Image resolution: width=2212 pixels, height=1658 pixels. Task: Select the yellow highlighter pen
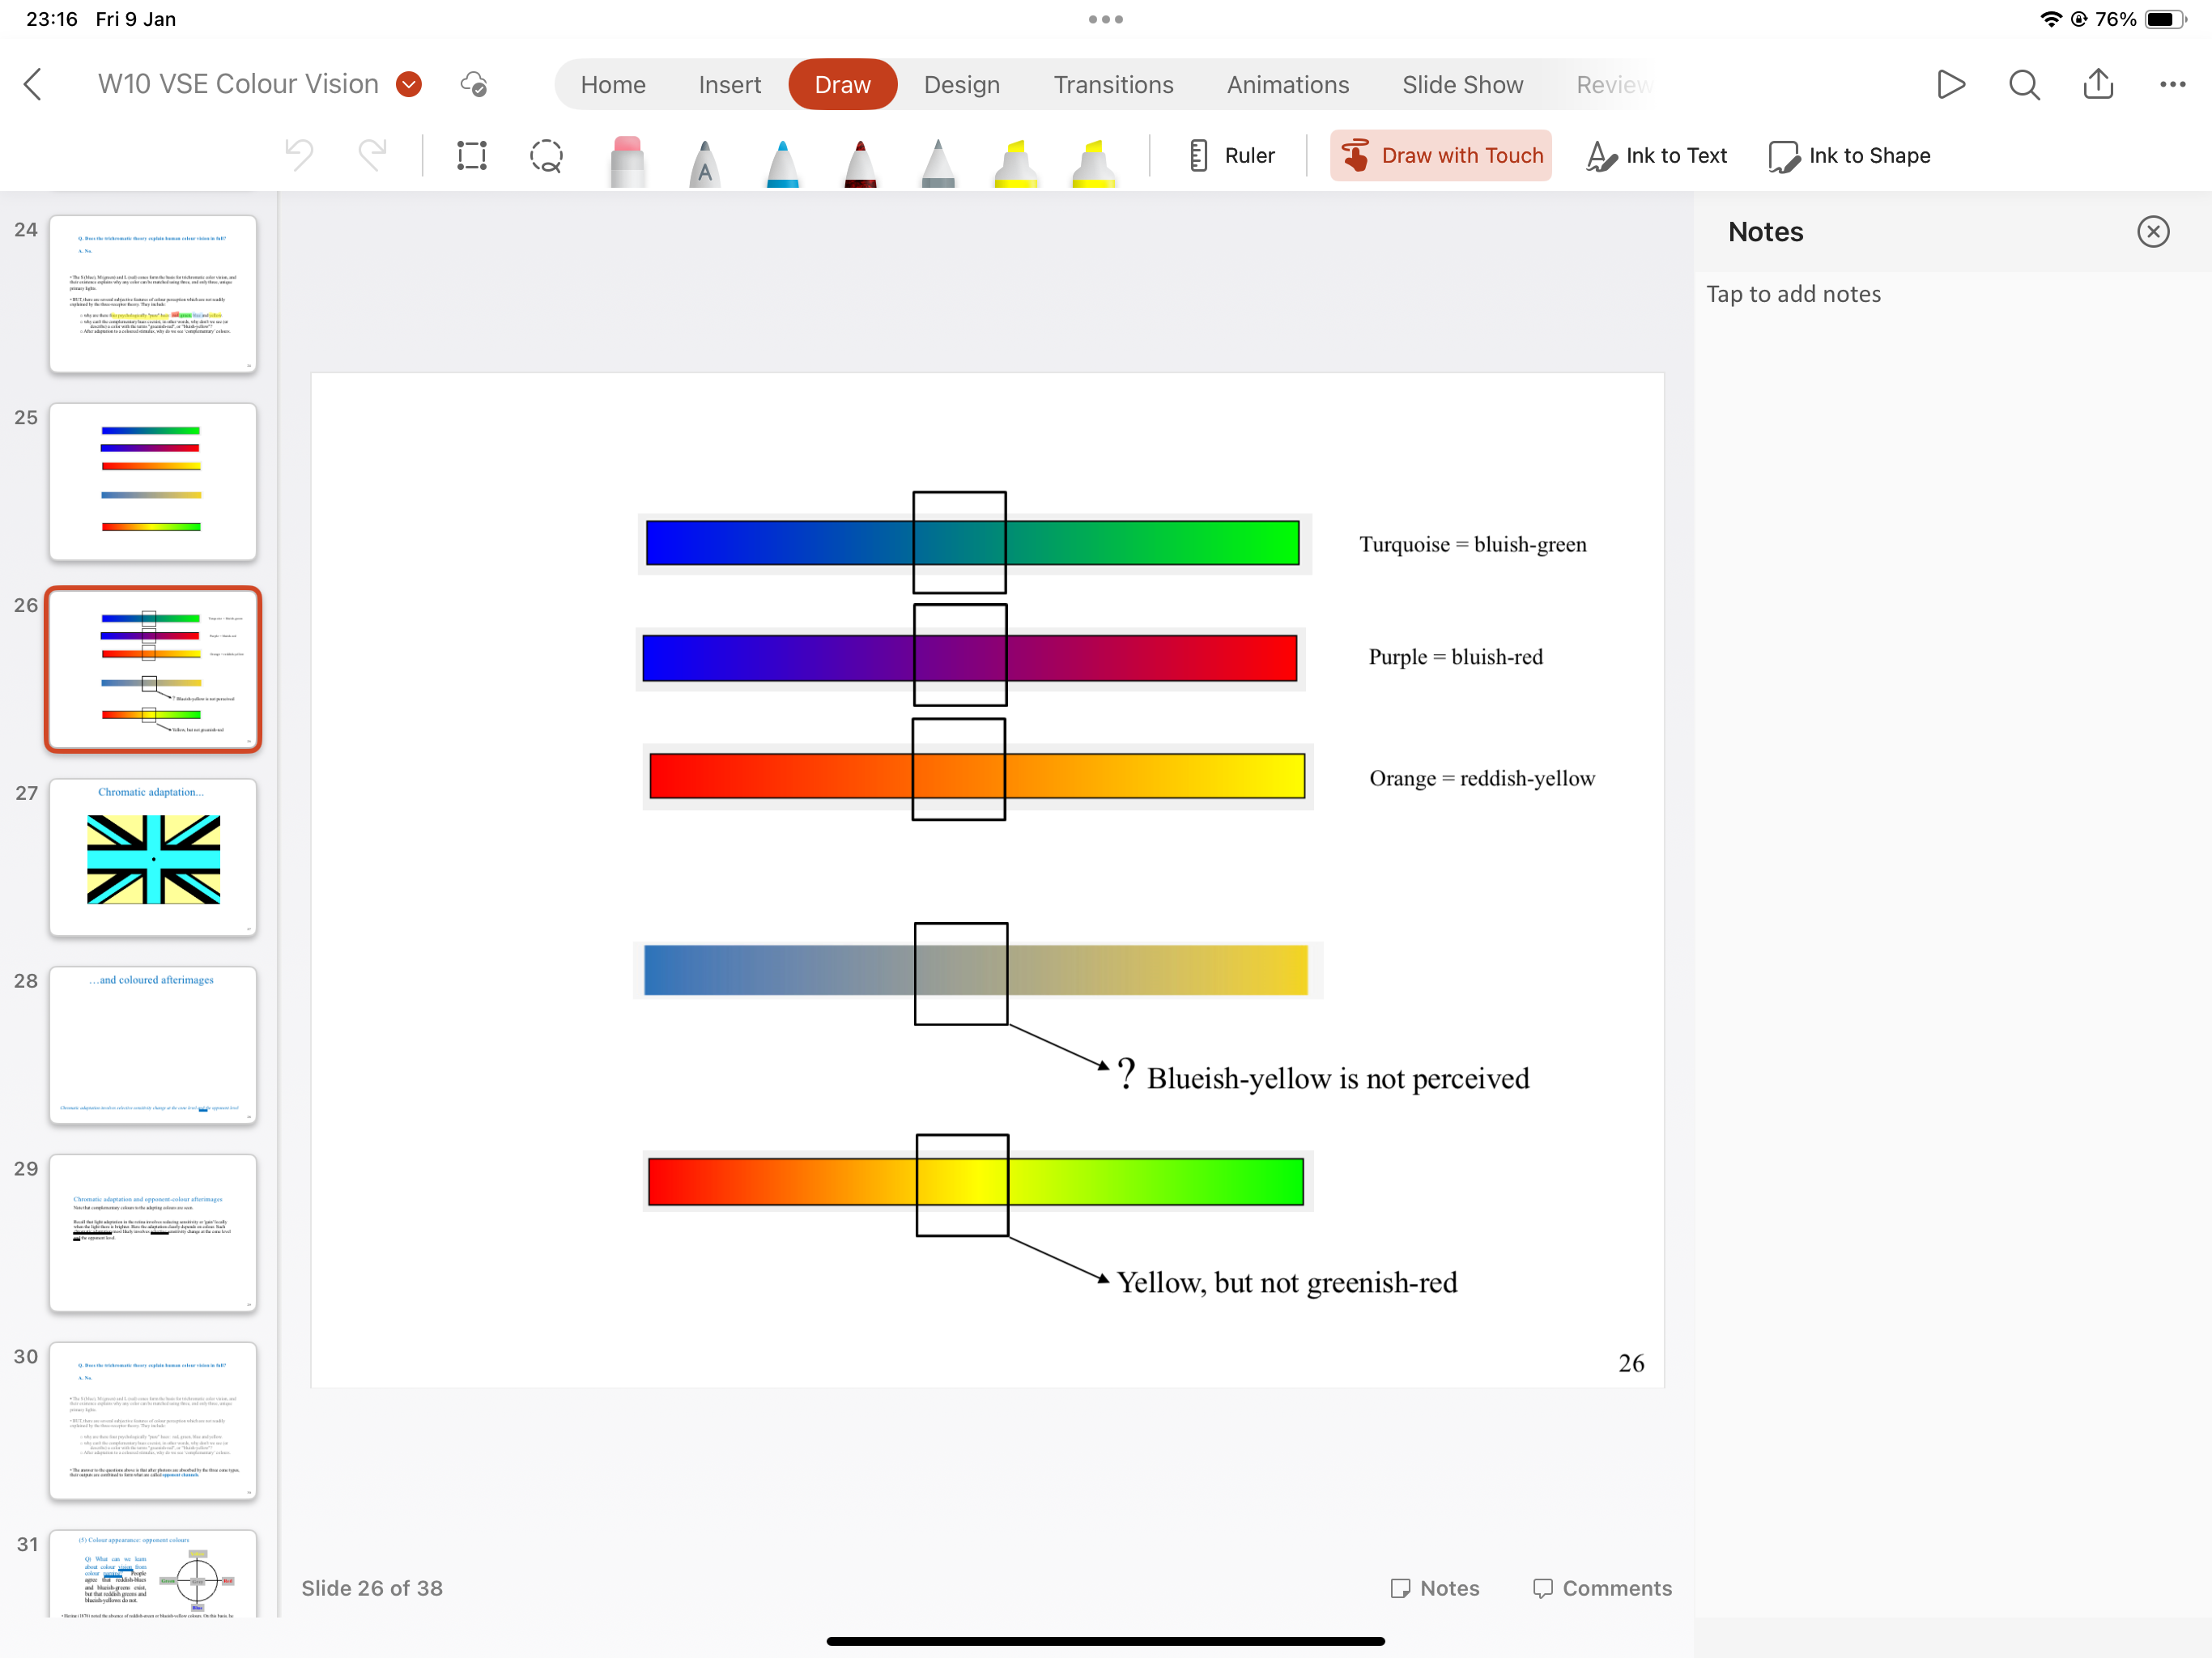1015,160
